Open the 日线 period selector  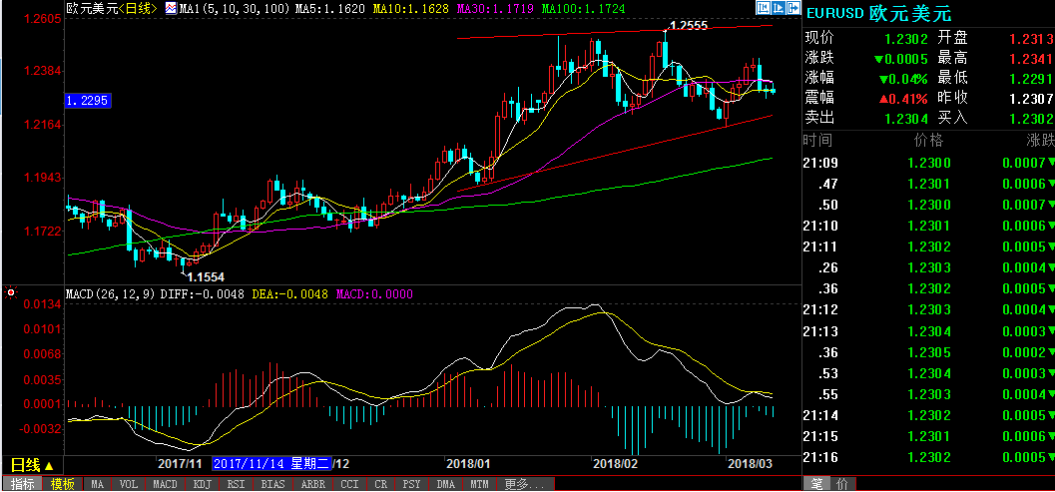click(x=31, y=465)
